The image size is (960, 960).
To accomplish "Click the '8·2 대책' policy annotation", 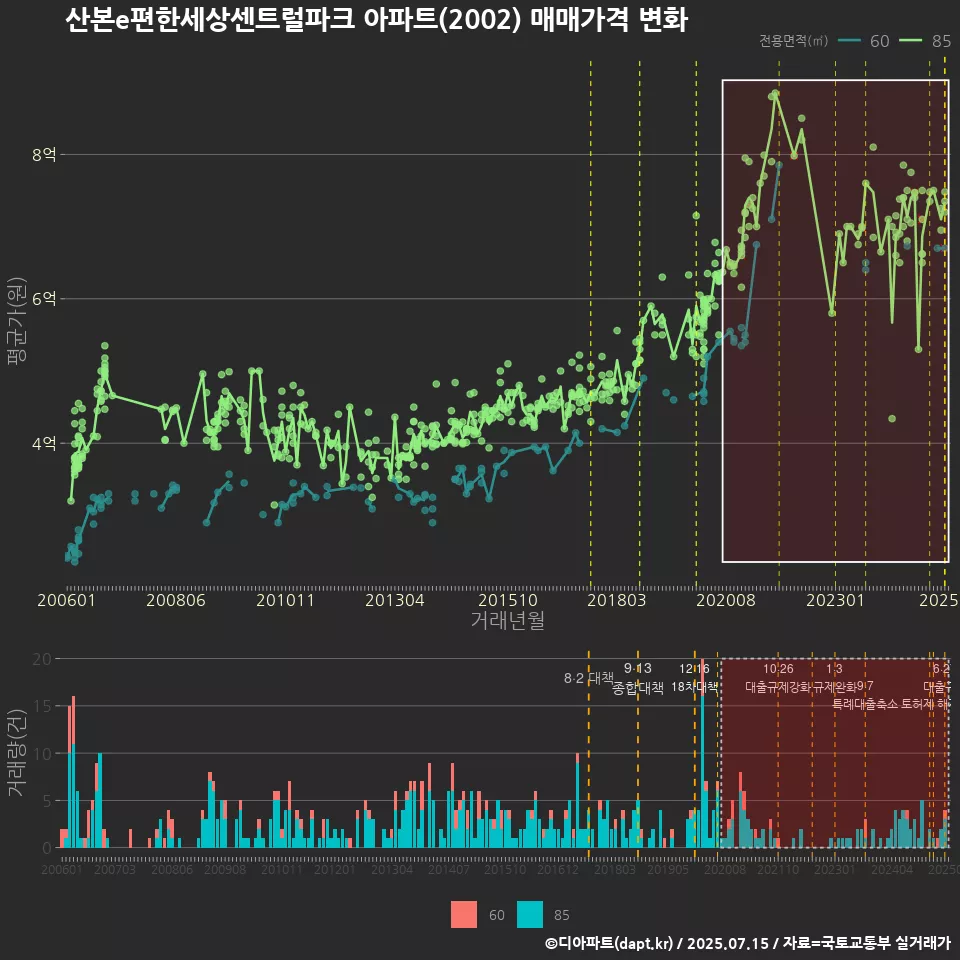I will tap(588, 678).
